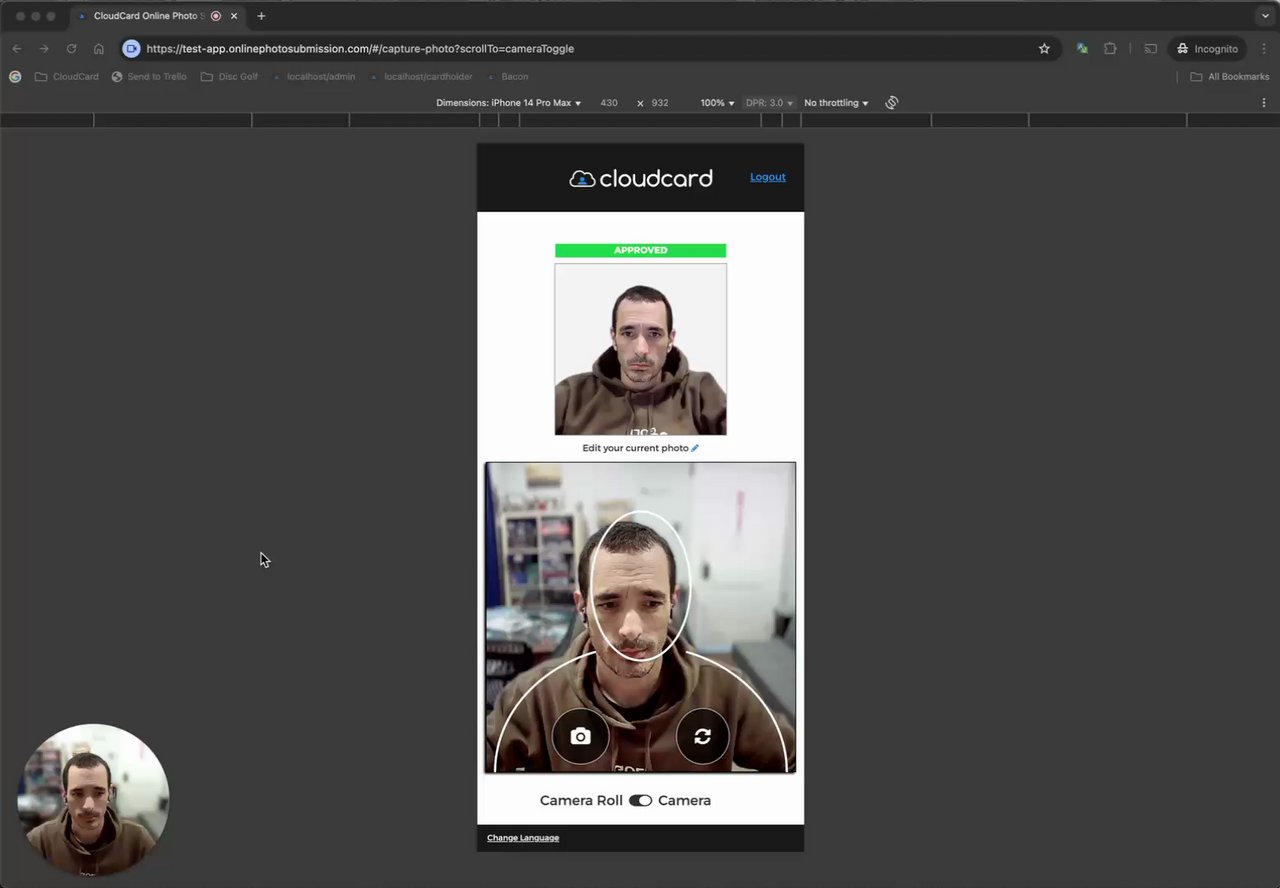Click the viewport height field showing 932
Screen dimensions: 1280x888
point(660,103)
